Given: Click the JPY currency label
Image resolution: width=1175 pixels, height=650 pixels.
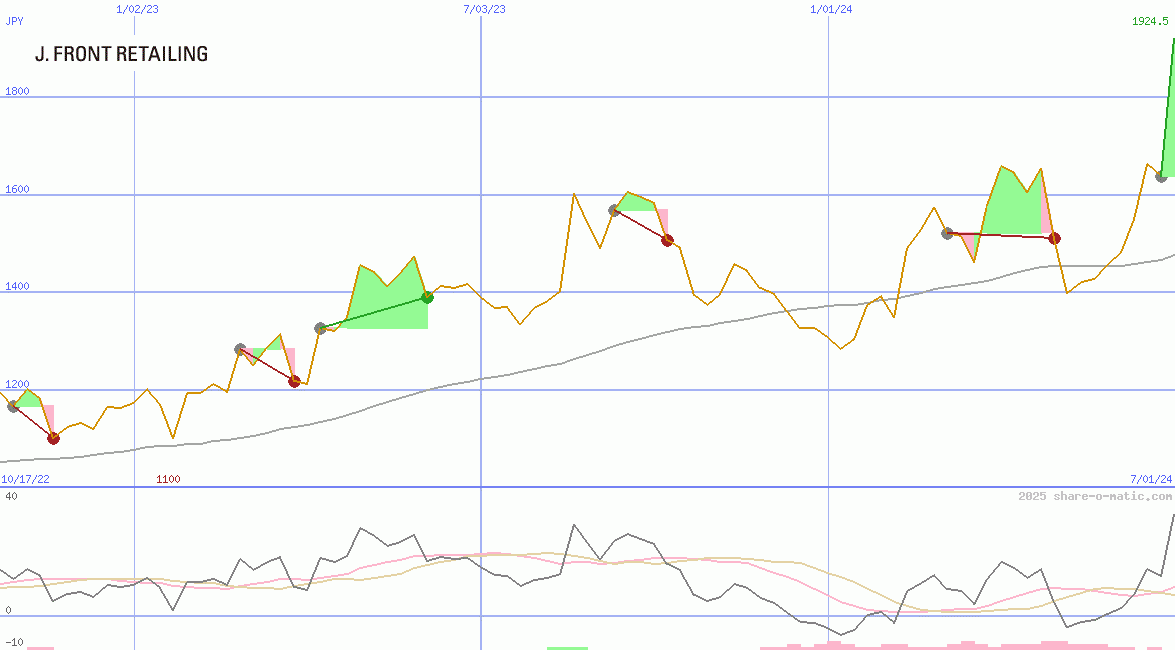Looking at the screenshot, I should coord(15,21).
